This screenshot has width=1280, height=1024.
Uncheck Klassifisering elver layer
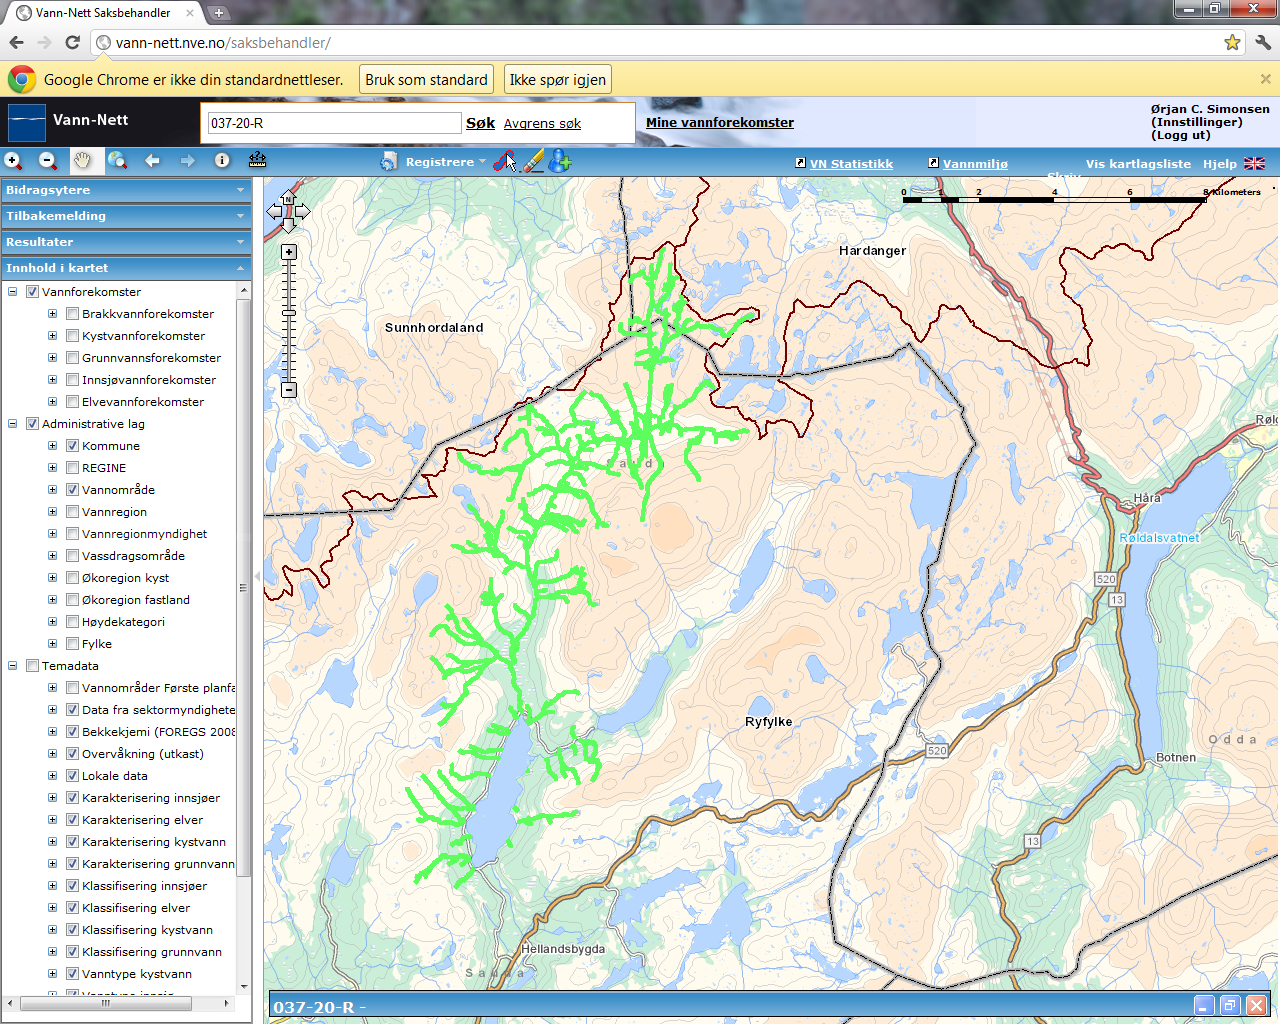(72, 908)
